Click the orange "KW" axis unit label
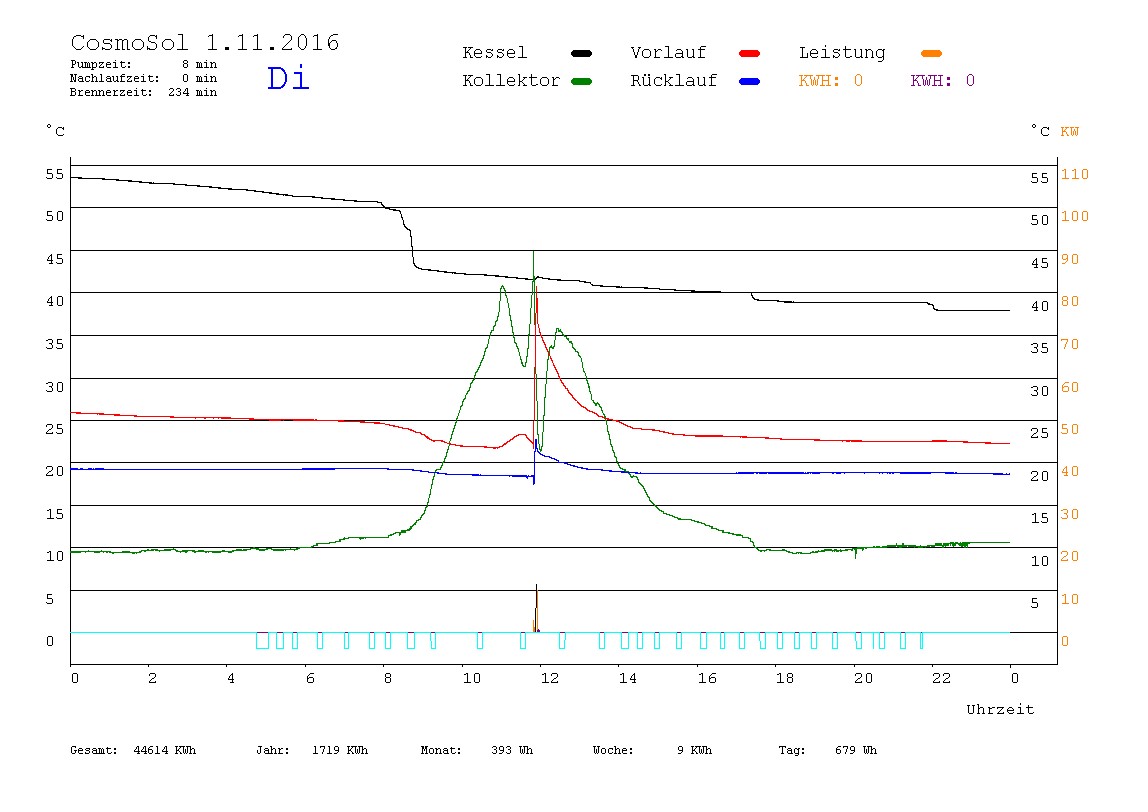 click(x=1070, y=132)
